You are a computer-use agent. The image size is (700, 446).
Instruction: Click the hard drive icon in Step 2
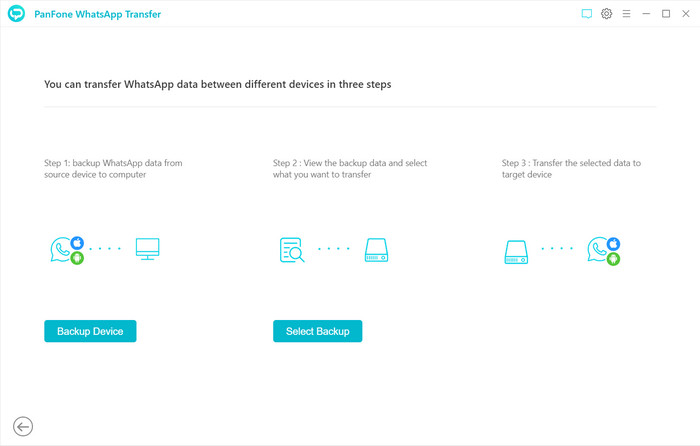tap(376, 250)
